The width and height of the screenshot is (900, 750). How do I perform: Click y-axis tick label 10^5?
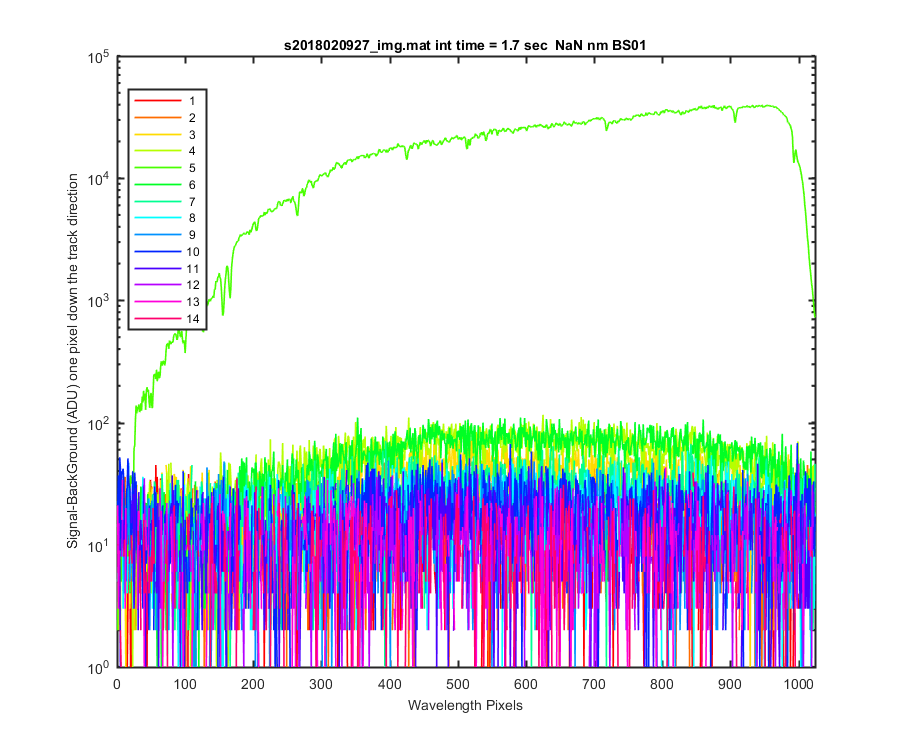98,57
